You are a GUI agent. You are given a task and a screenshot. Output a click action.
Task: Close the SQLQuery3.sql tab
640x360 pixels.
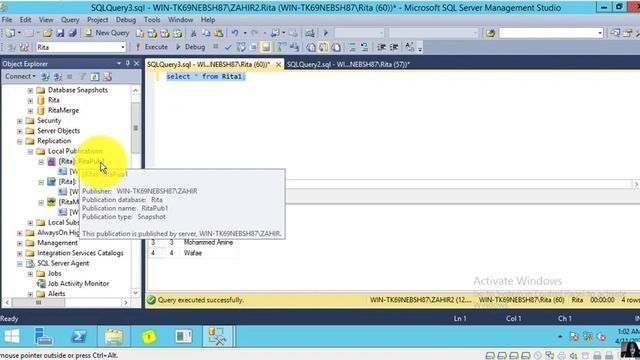(x=278, y=64)
